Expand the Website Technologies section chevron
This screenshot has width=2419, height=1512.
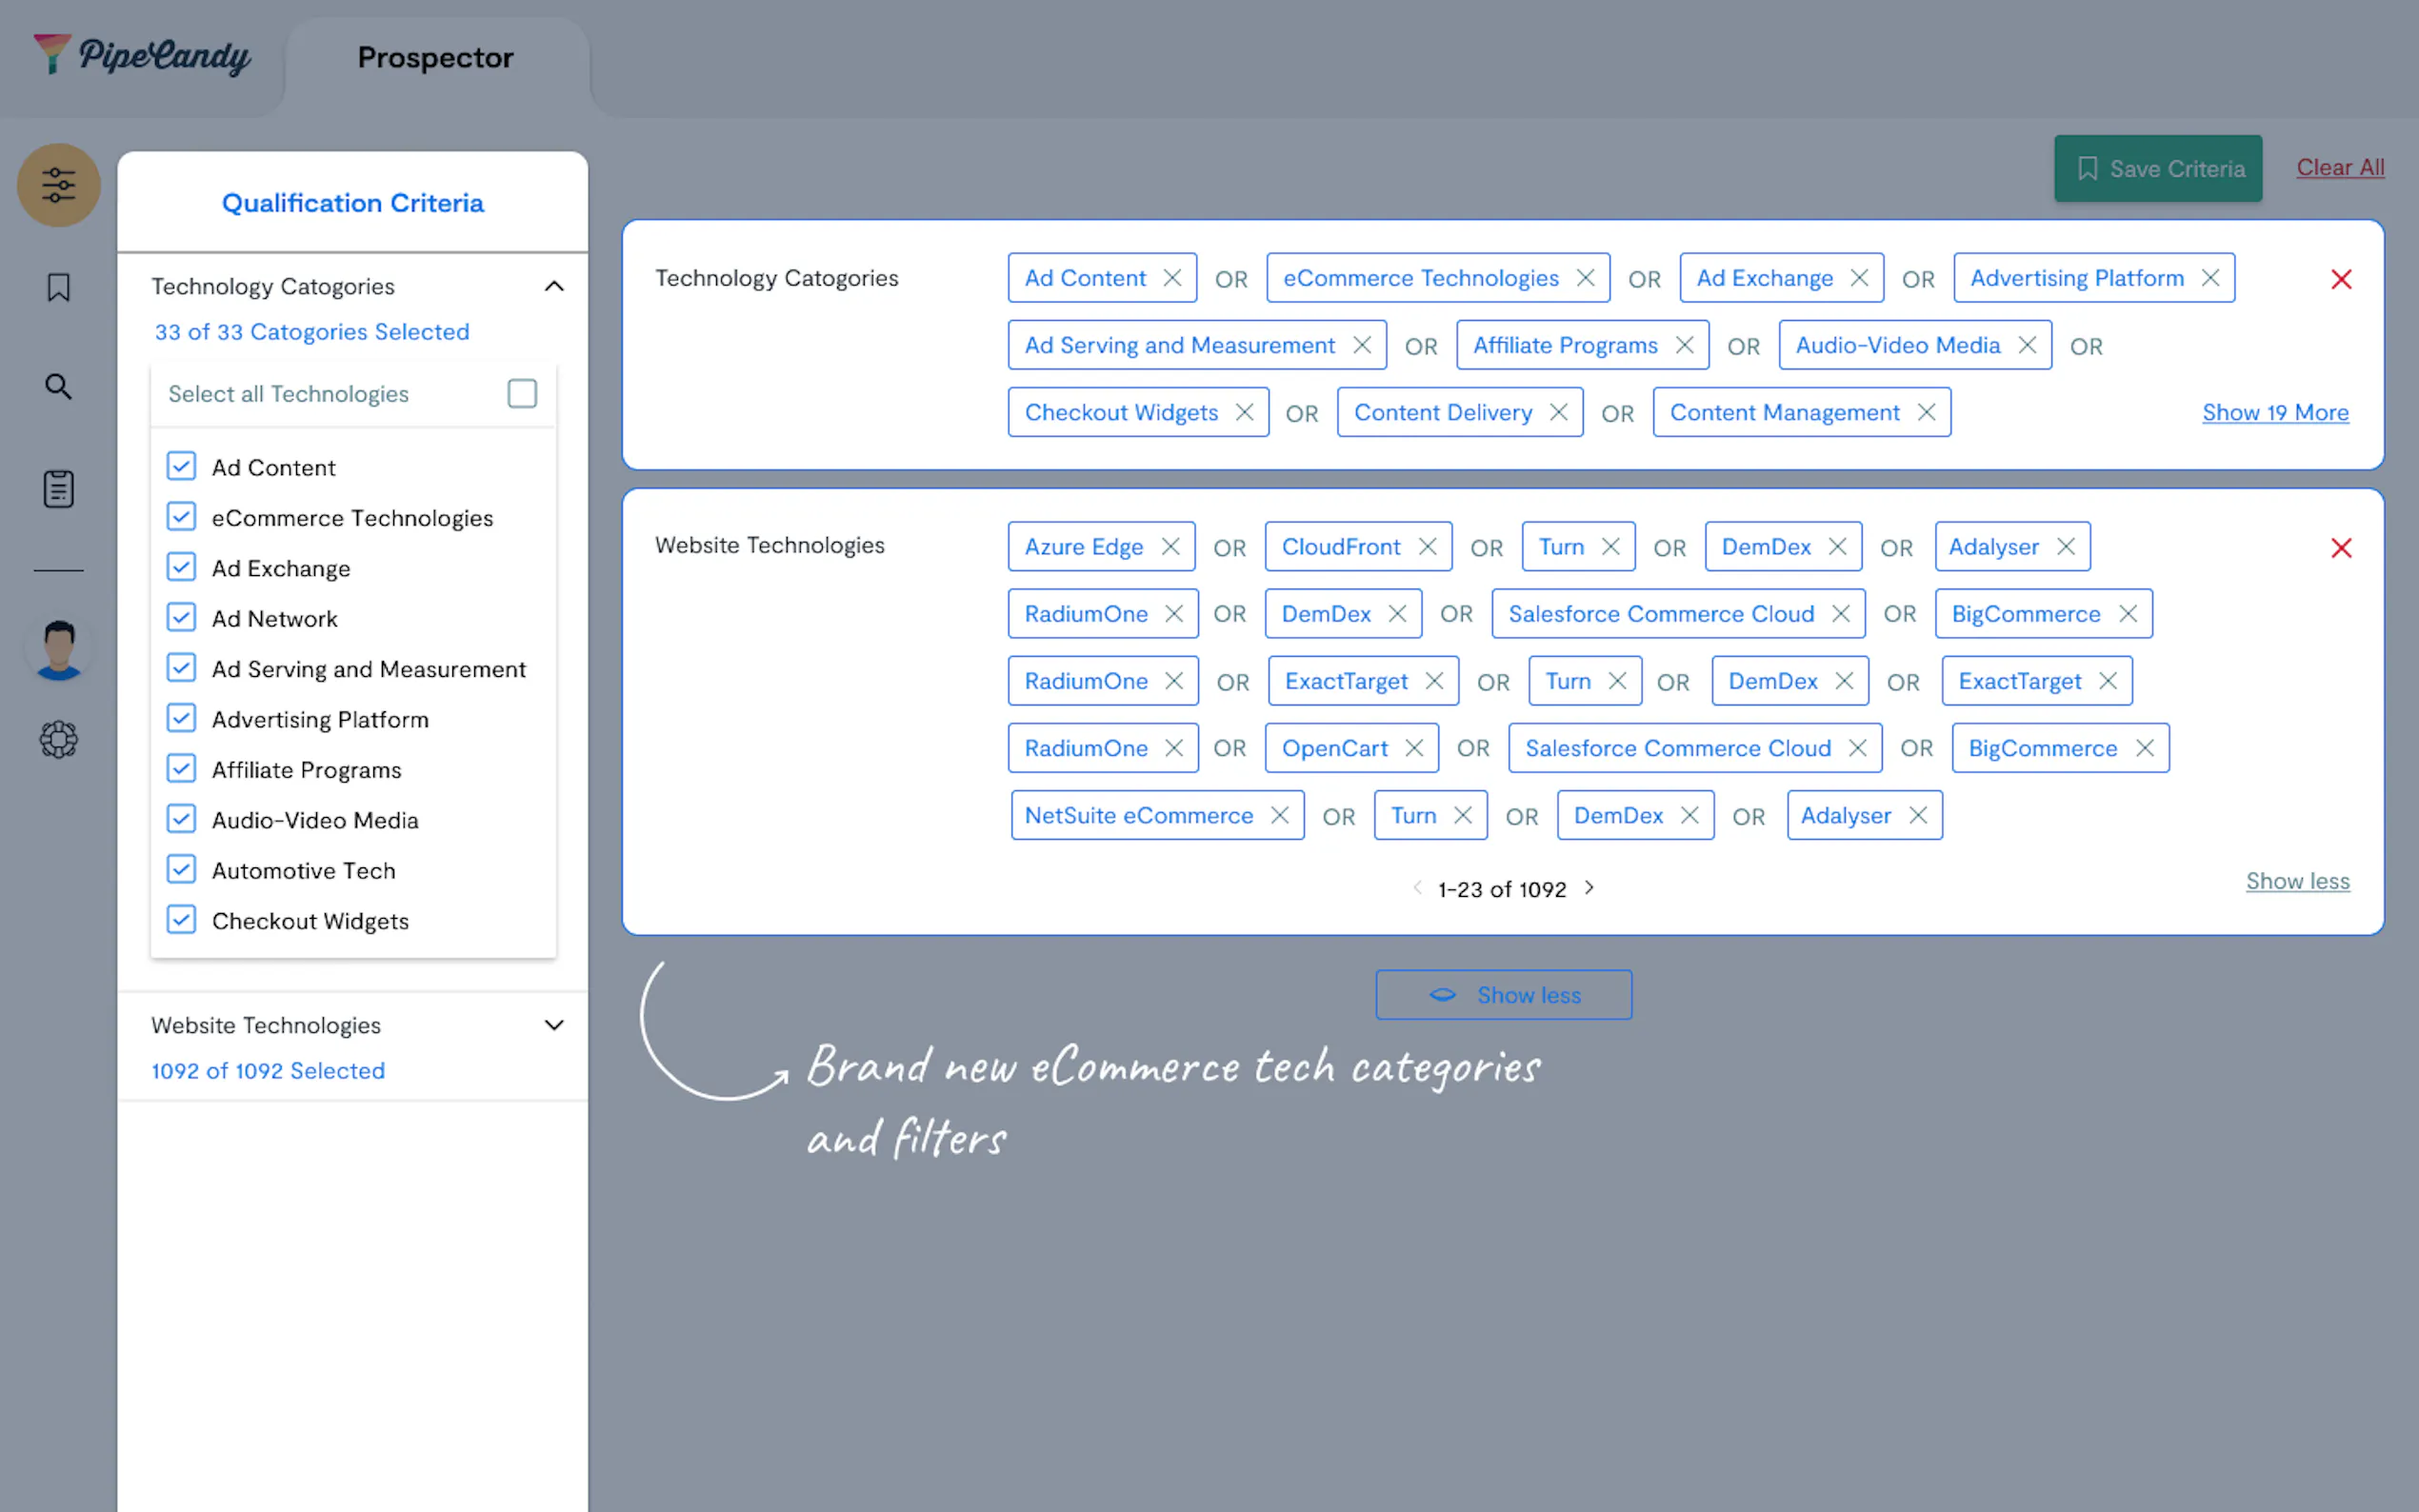tap(554, 1025)
